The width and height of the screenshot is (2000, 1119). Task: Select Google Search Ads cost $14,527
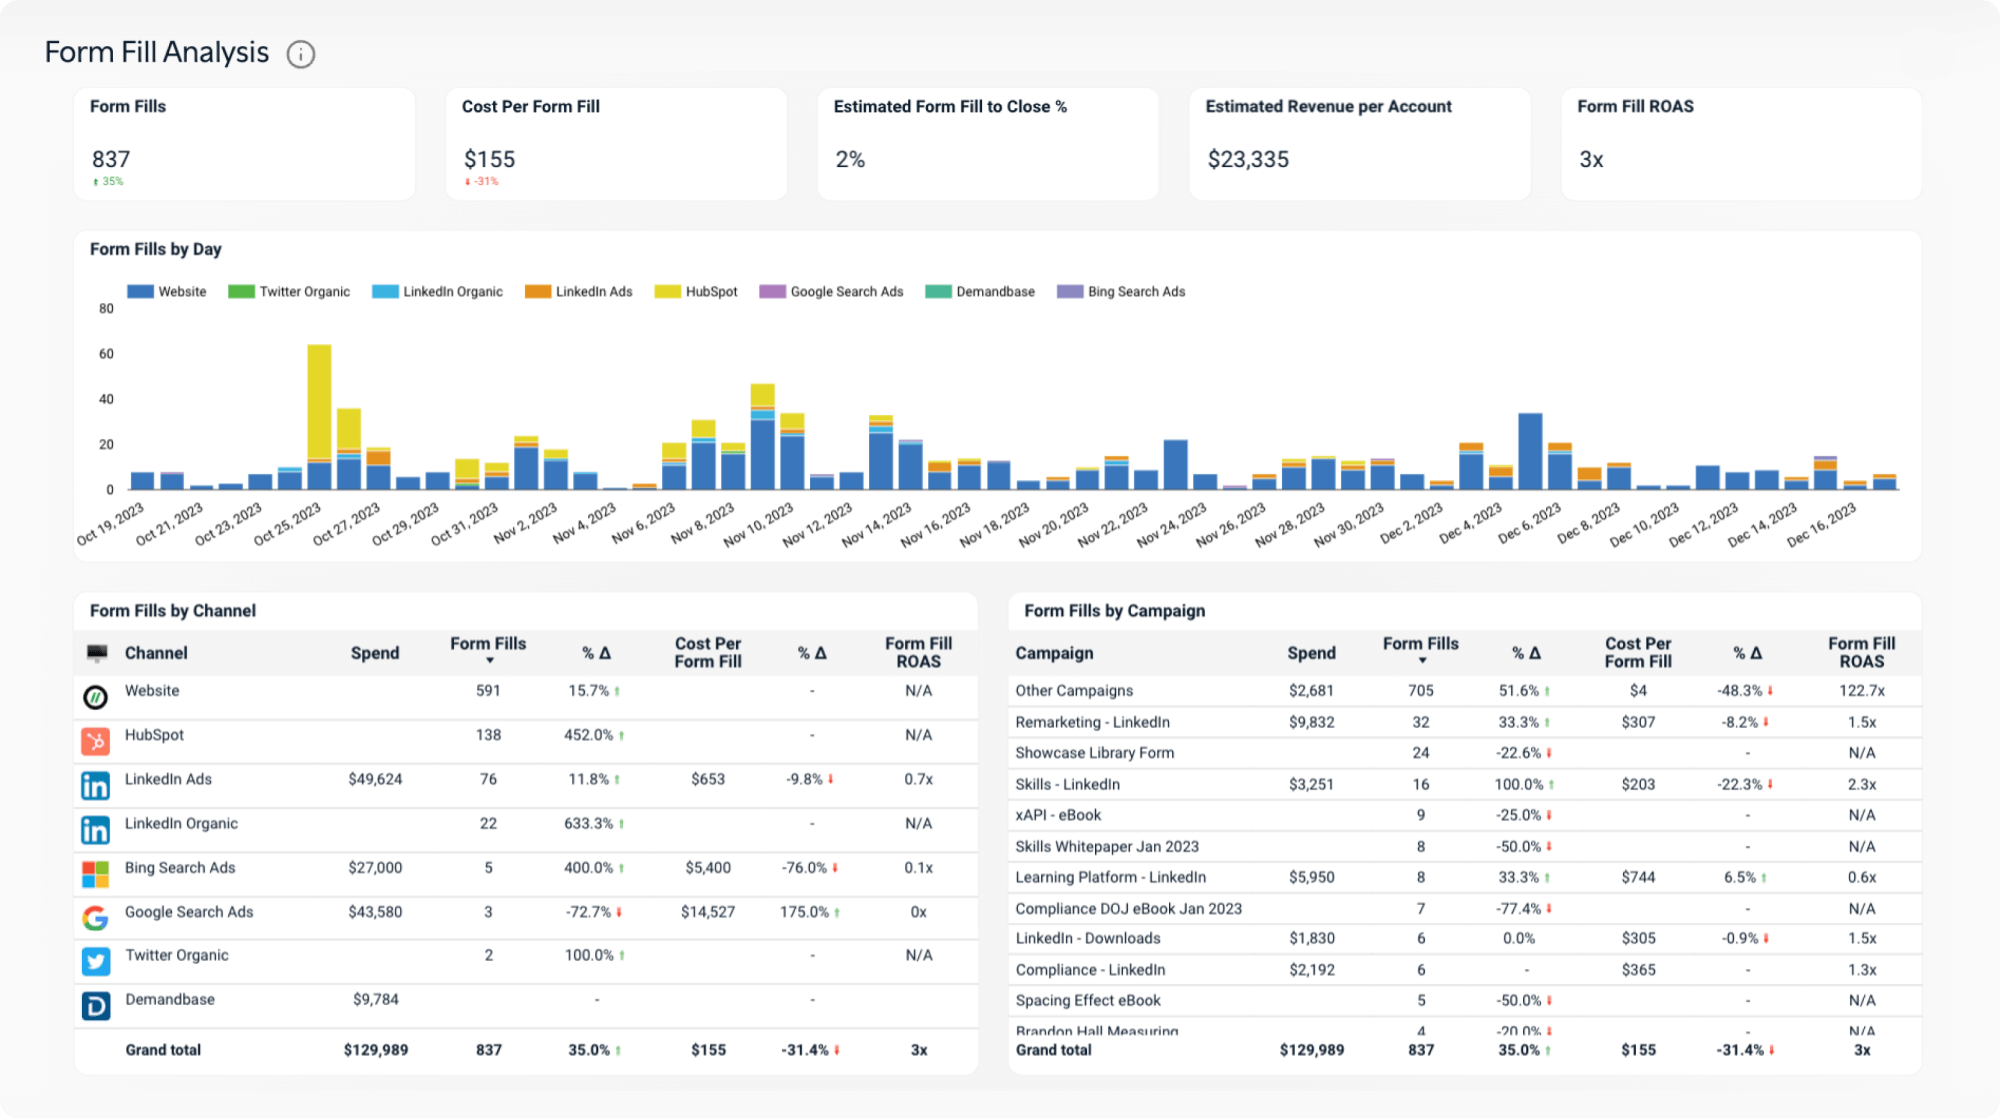708,912
